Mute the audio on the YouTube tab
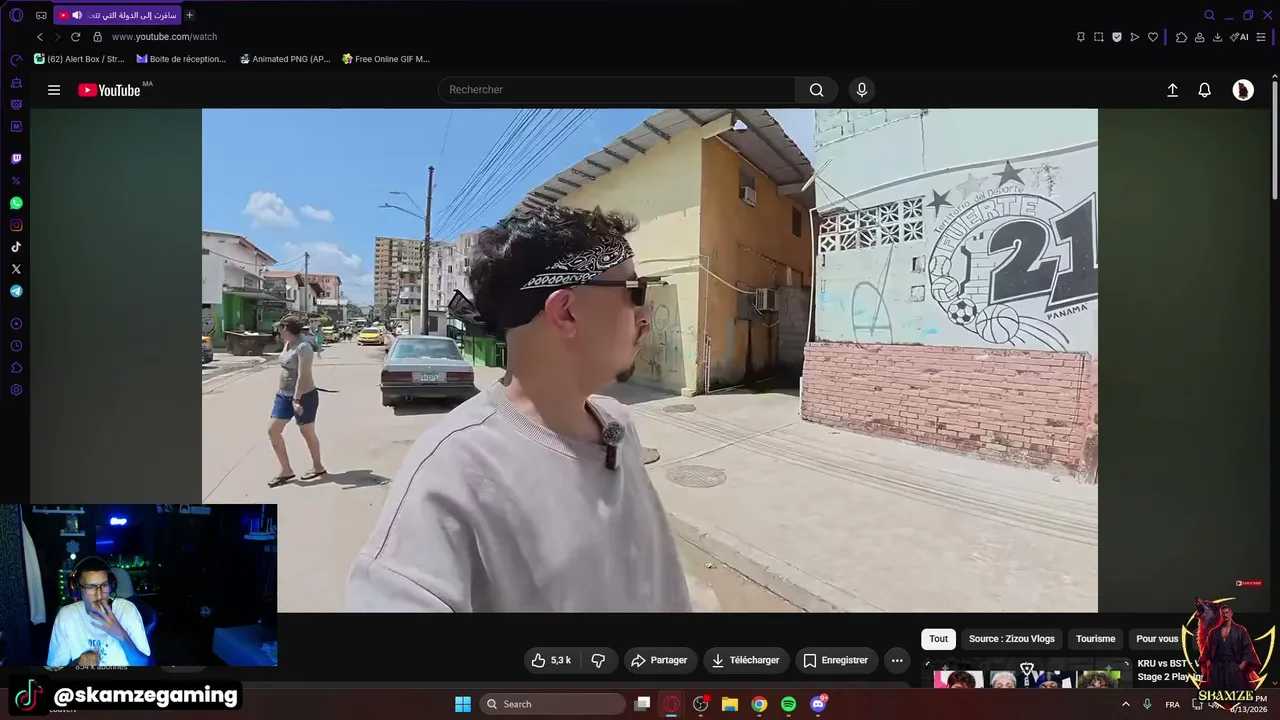This screenshot has height=720, width=1280. coord(77,15)
